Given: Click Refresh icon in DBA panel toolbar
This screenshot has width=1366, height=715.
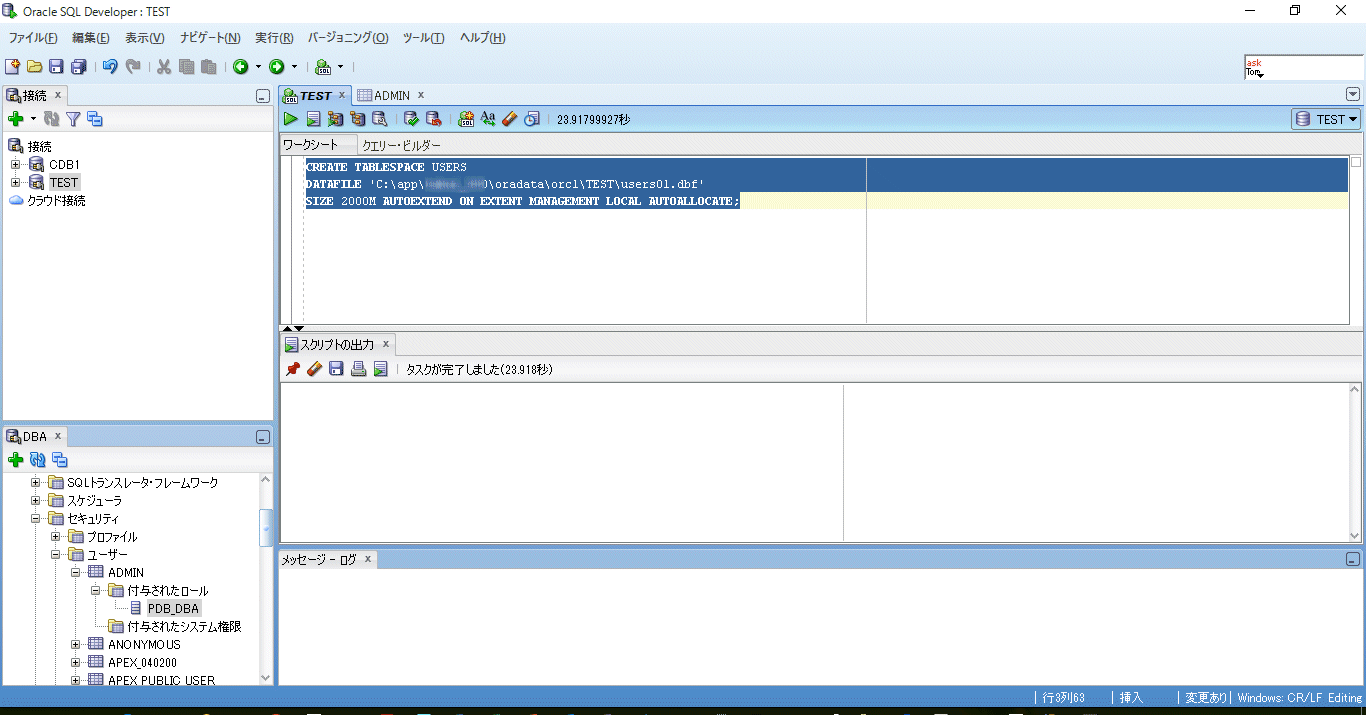Looking at the screenshot, I should click(x=38, y=460).
